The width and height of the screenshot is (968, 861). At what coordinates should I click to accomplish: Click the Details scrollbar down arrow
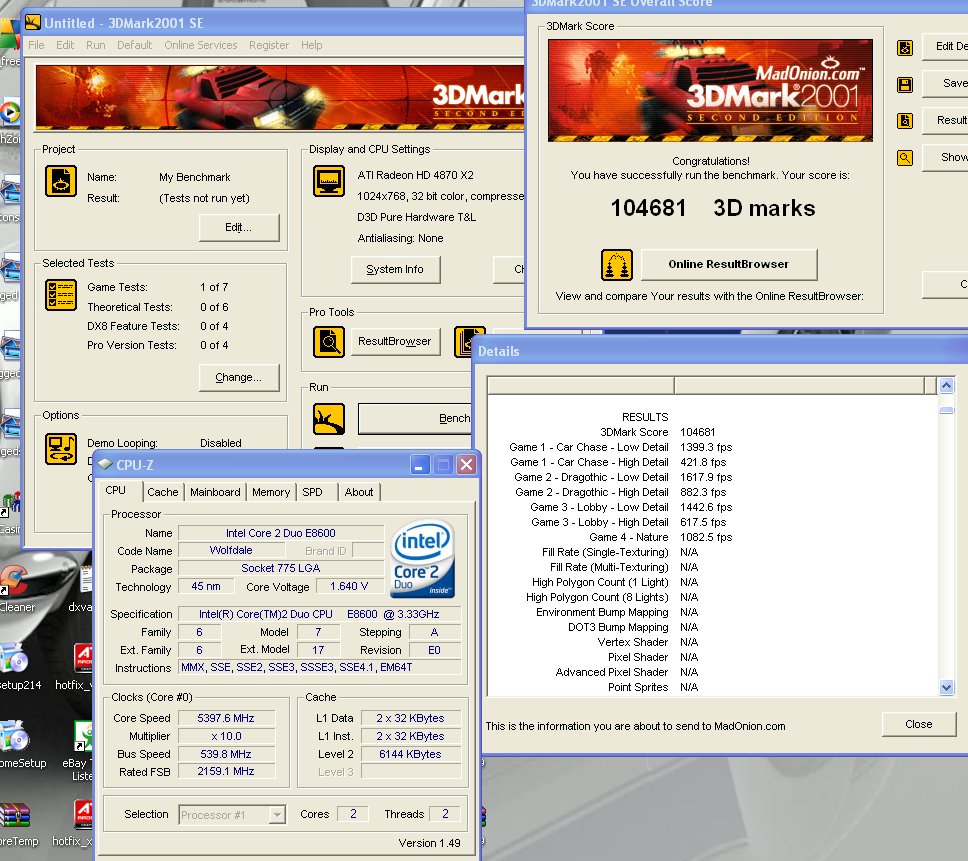[x=947, y=687]
